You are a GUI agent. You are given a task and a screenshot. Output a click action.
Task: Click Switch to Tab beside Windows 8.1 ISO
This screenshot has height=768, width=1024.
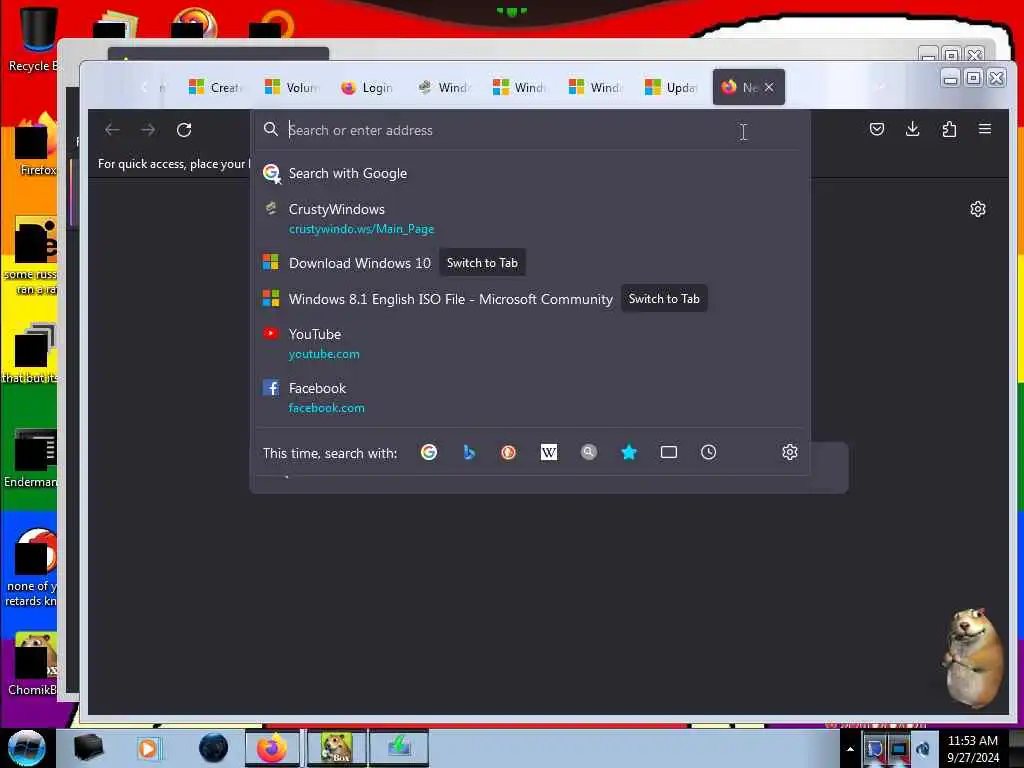point(664,298)
